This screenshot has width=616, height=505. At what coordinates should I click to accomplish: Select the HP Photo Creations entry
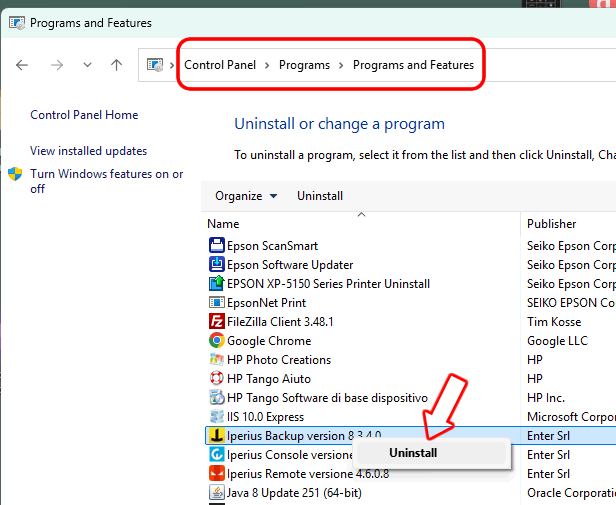tap(279, 360)
